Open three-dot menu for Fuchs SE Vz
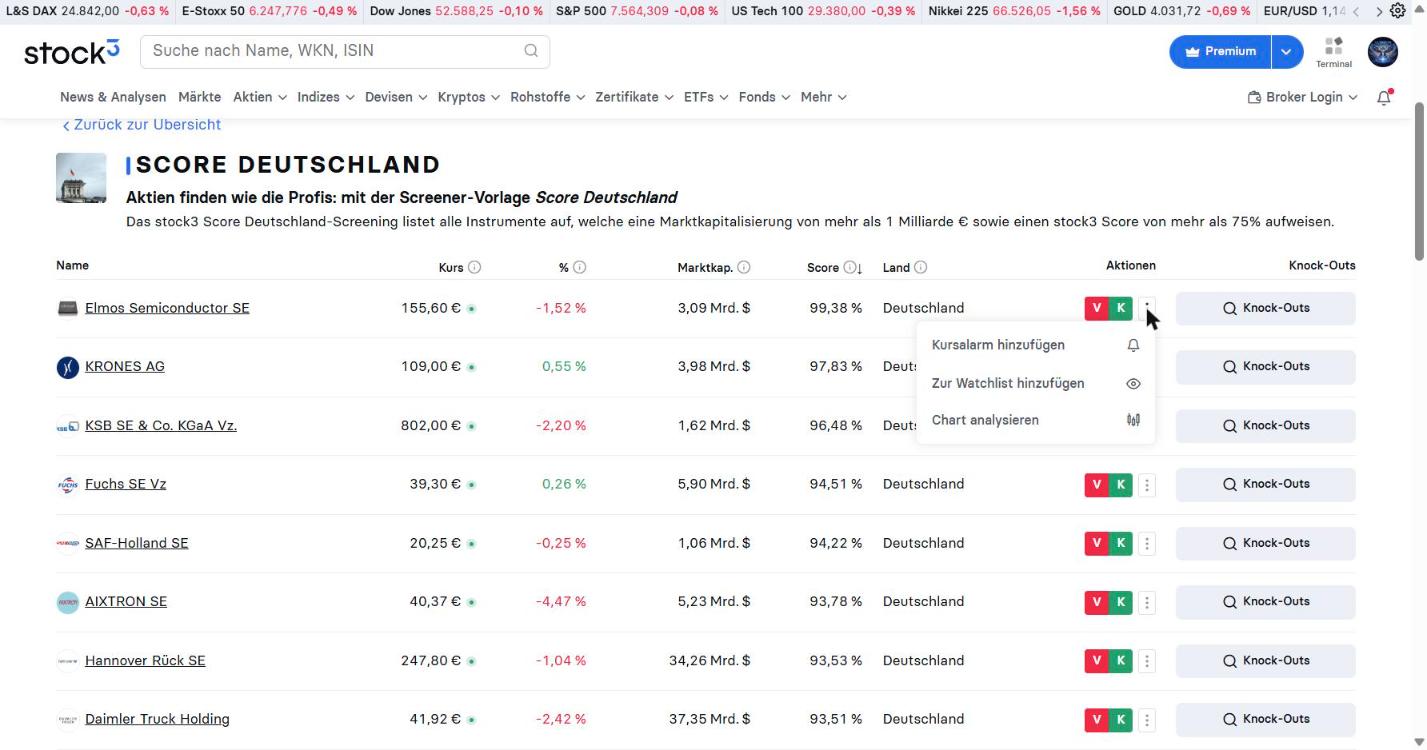The image size is (1427, 750). pyautogui.click(x=1147, y=485)
